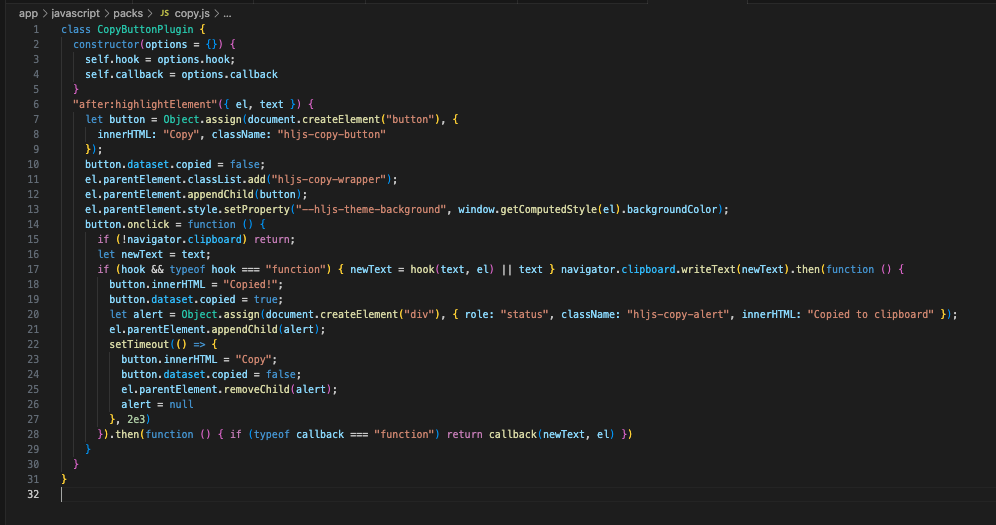Open the "packs" breadcrumb segment
Image resolution: width=996 pixels, height=525 pixels.
pos(128,13)
